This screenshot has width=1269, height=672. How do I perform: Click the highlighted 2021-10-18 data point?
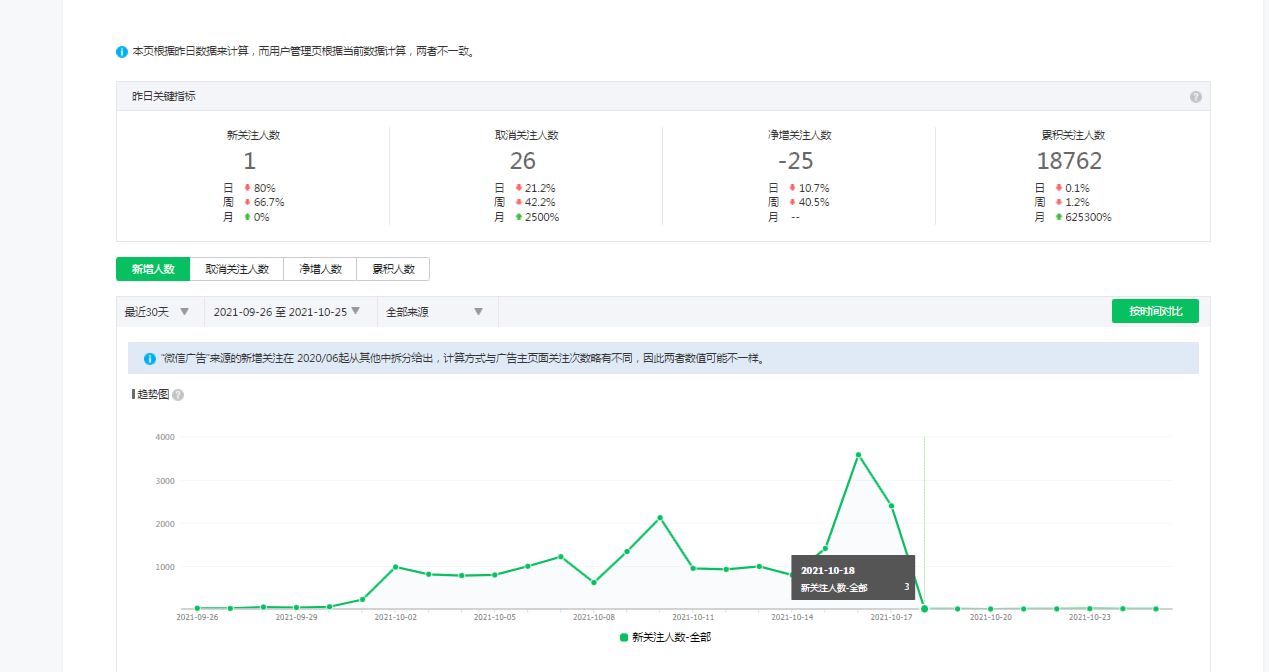(x=924, y=608)
